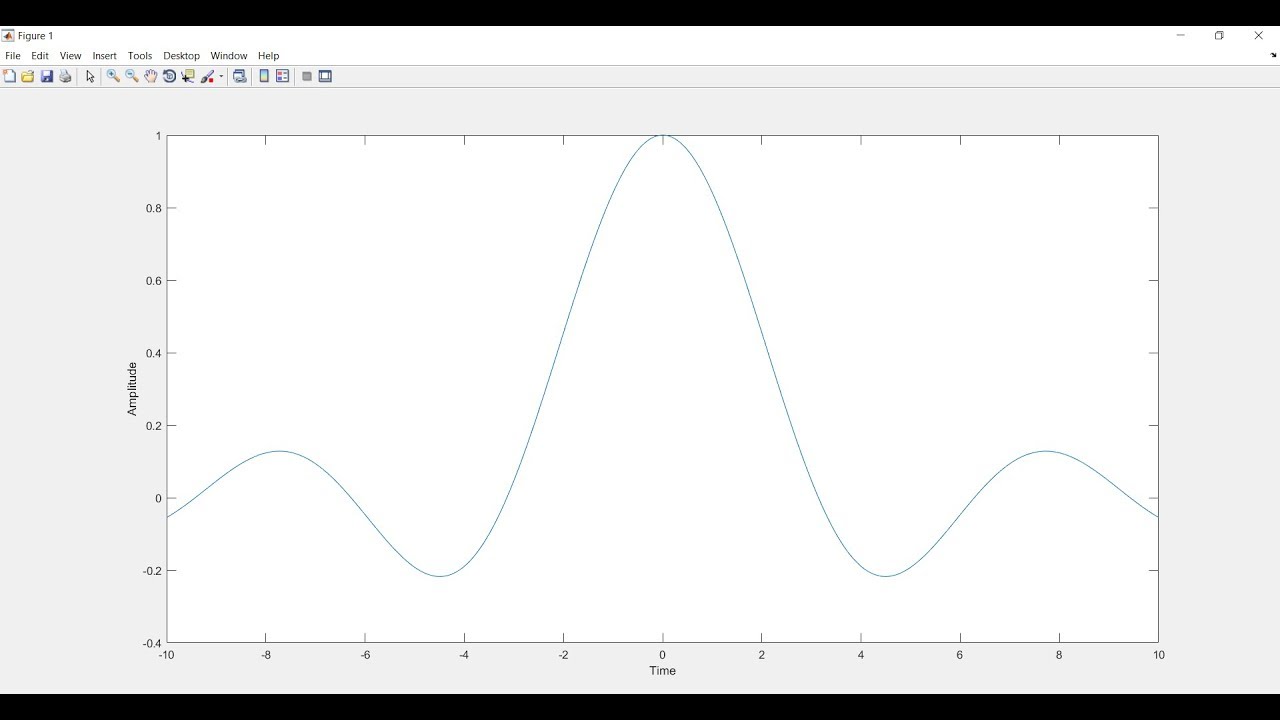Screen dimensions: 1280x720
Task: Click the MATLAB logo in the title bar
Action: click(x=8, y=36)
